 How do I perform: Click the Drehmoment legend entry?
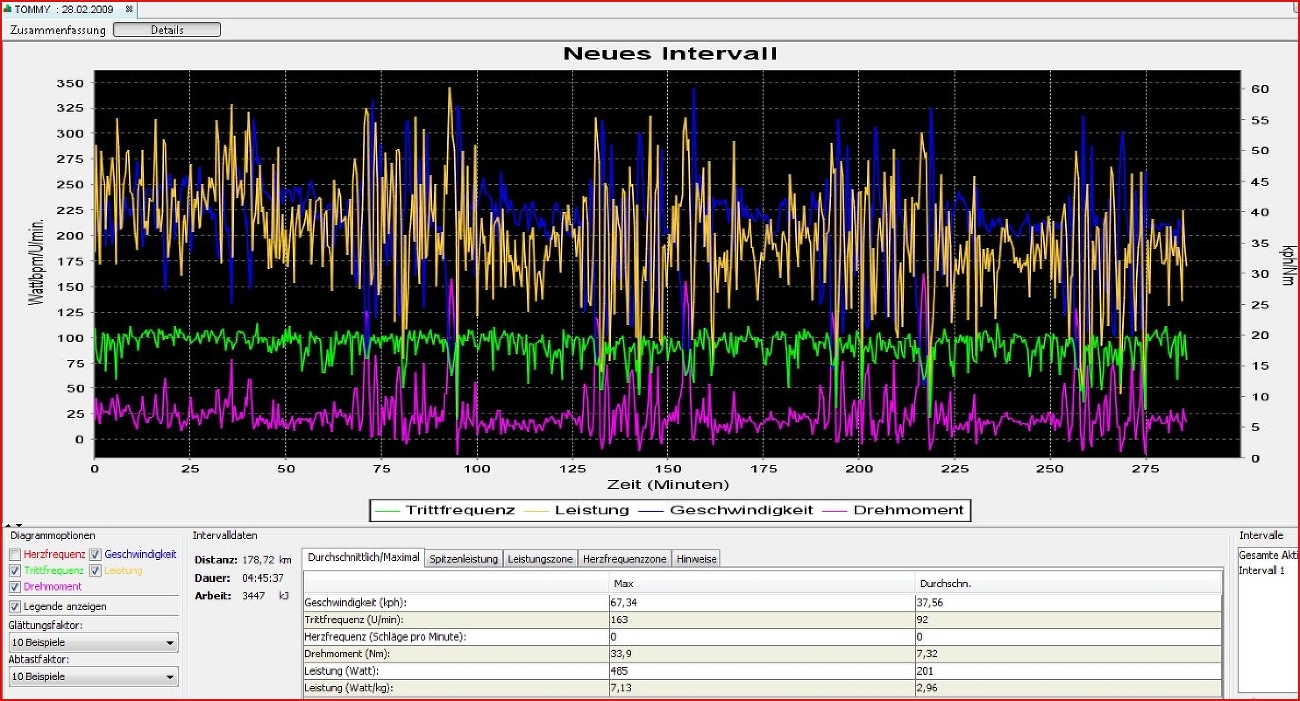pyautogui.click(x=893, y=510)
